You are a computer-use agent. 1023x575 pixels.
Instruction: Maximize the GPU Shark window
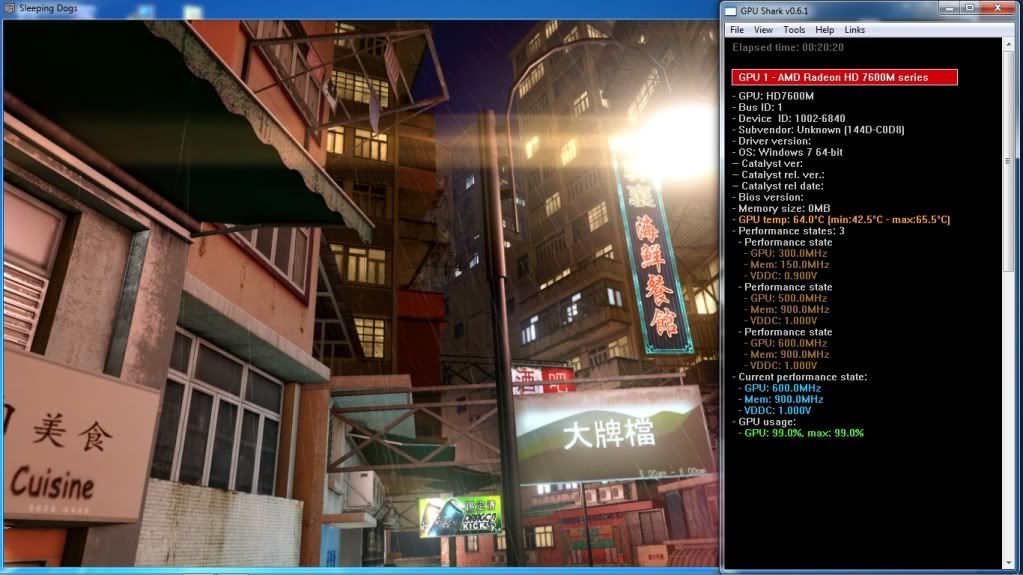click(x=969, y=8)
